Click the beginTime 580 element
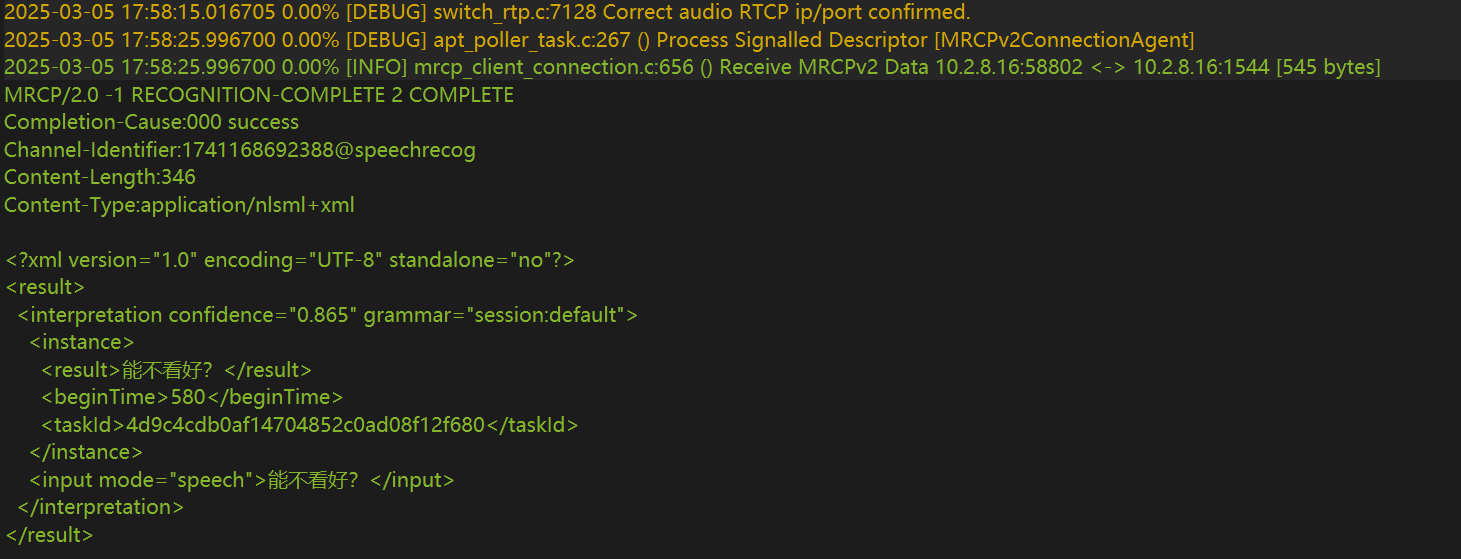 [192, 397]
